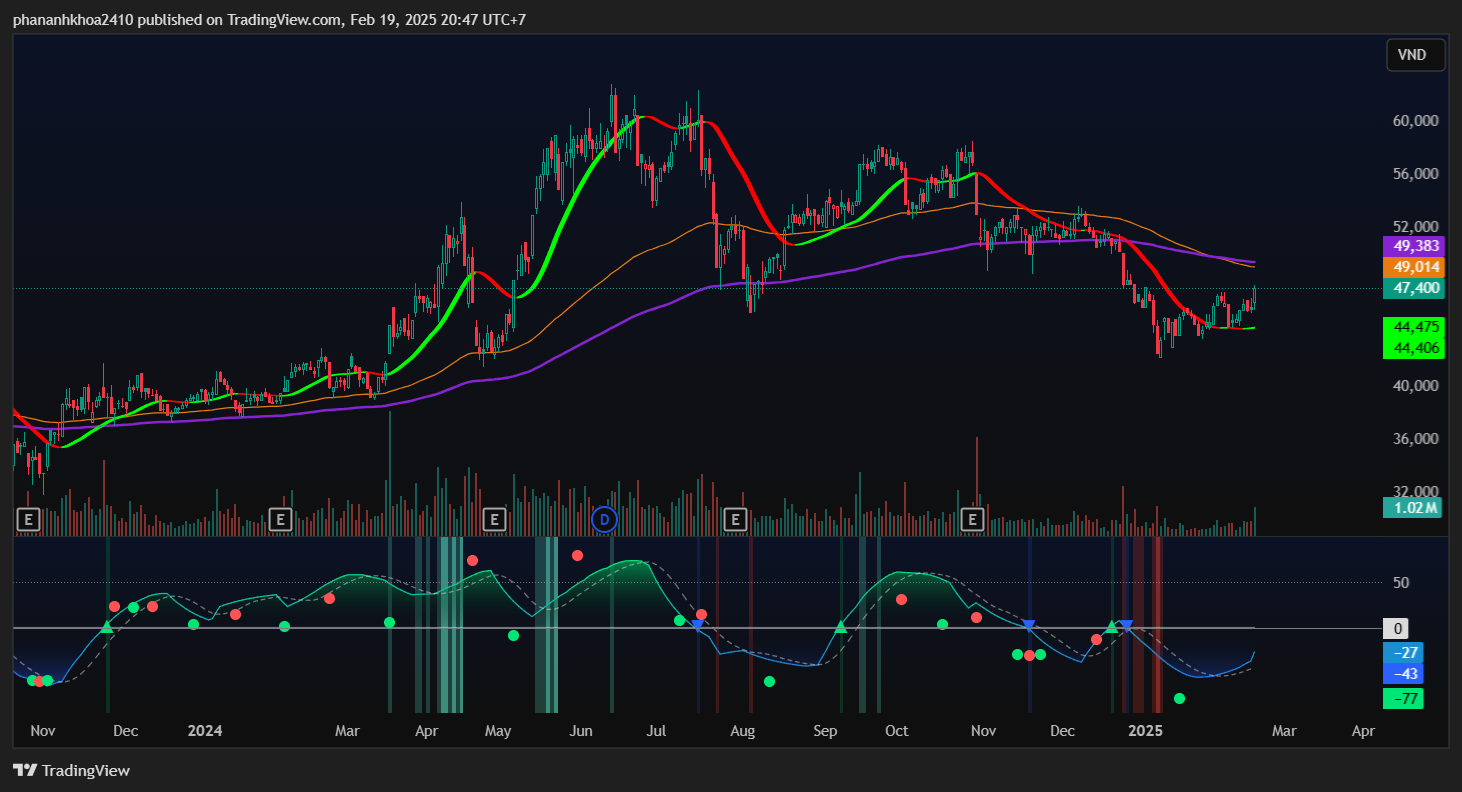Click the 2025 label on time axis
1462x792 pixels.
coord(1145,731)
